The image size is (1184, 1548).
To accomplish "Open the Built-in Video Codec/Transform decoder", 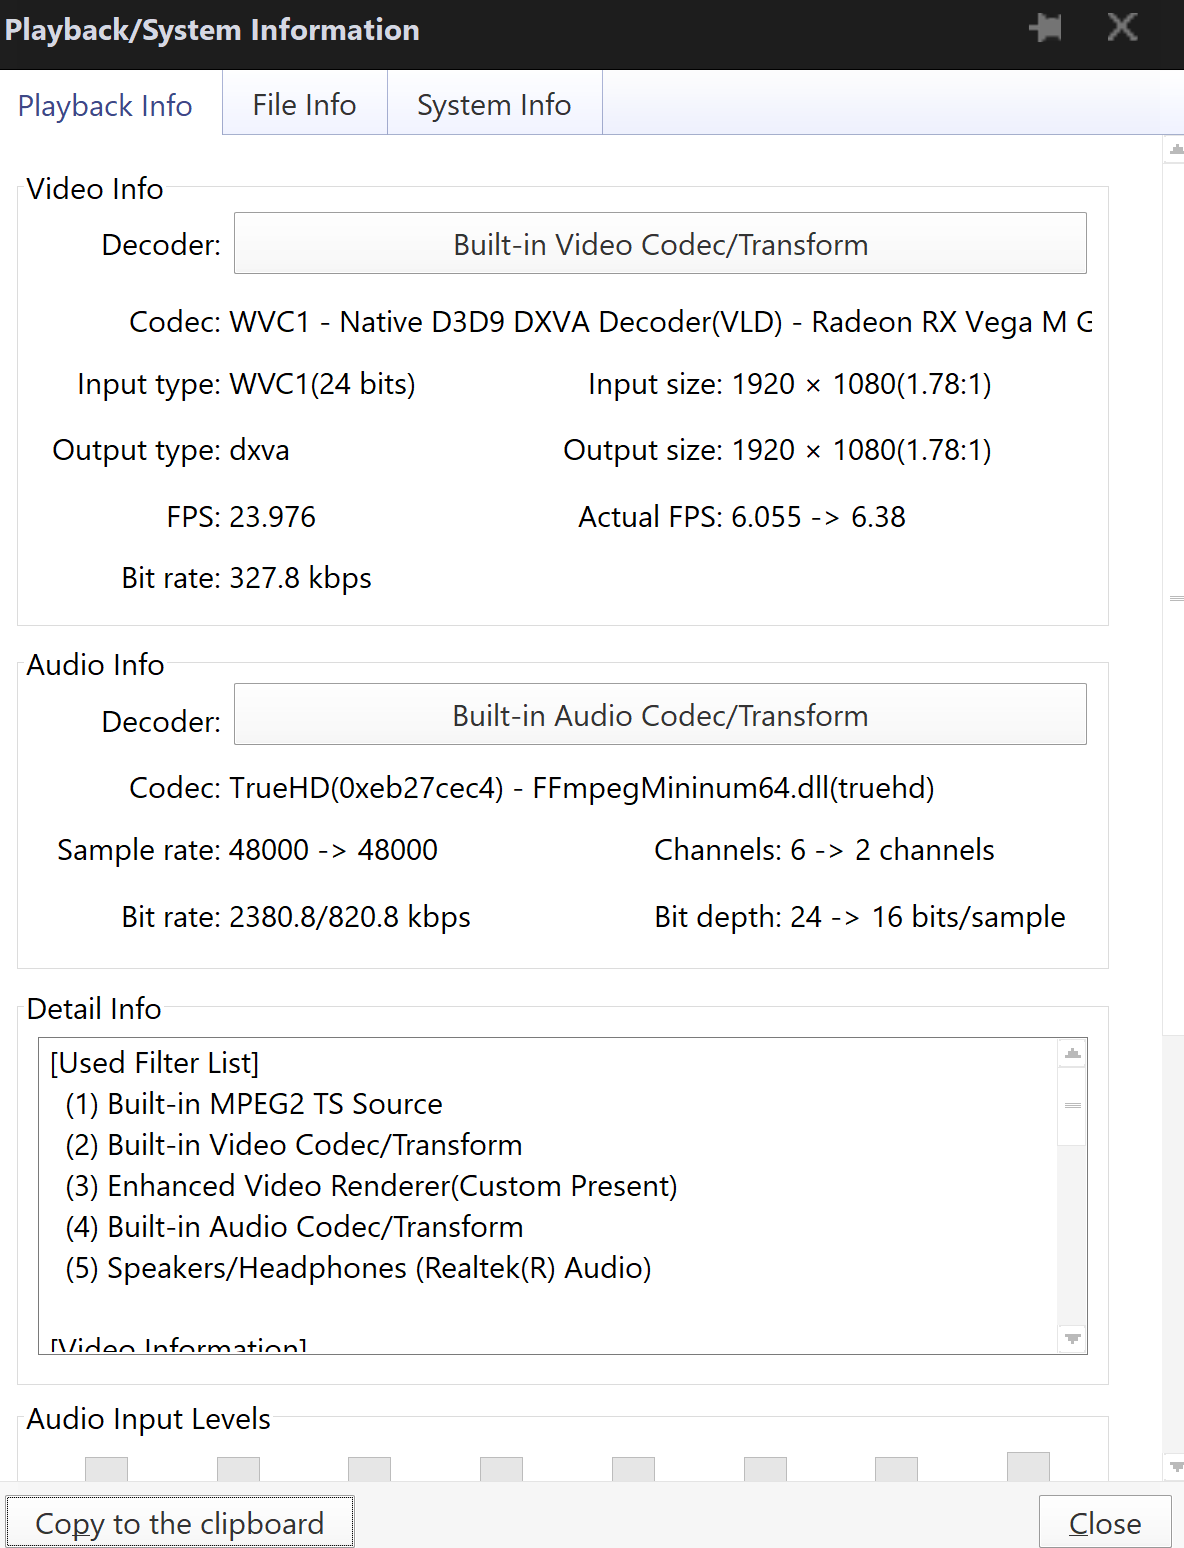I will point(660,244).
